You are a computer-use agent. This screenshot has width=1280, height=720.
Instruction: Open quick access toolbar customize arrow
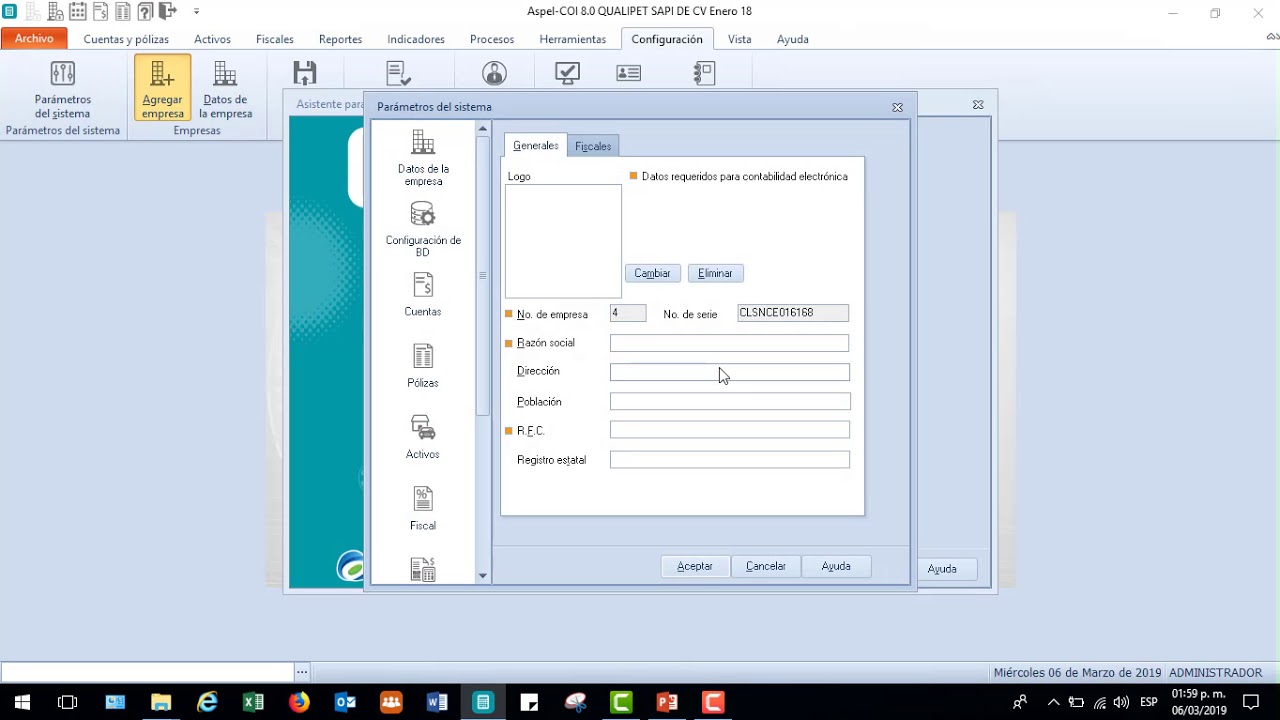[x=196, y=12]
